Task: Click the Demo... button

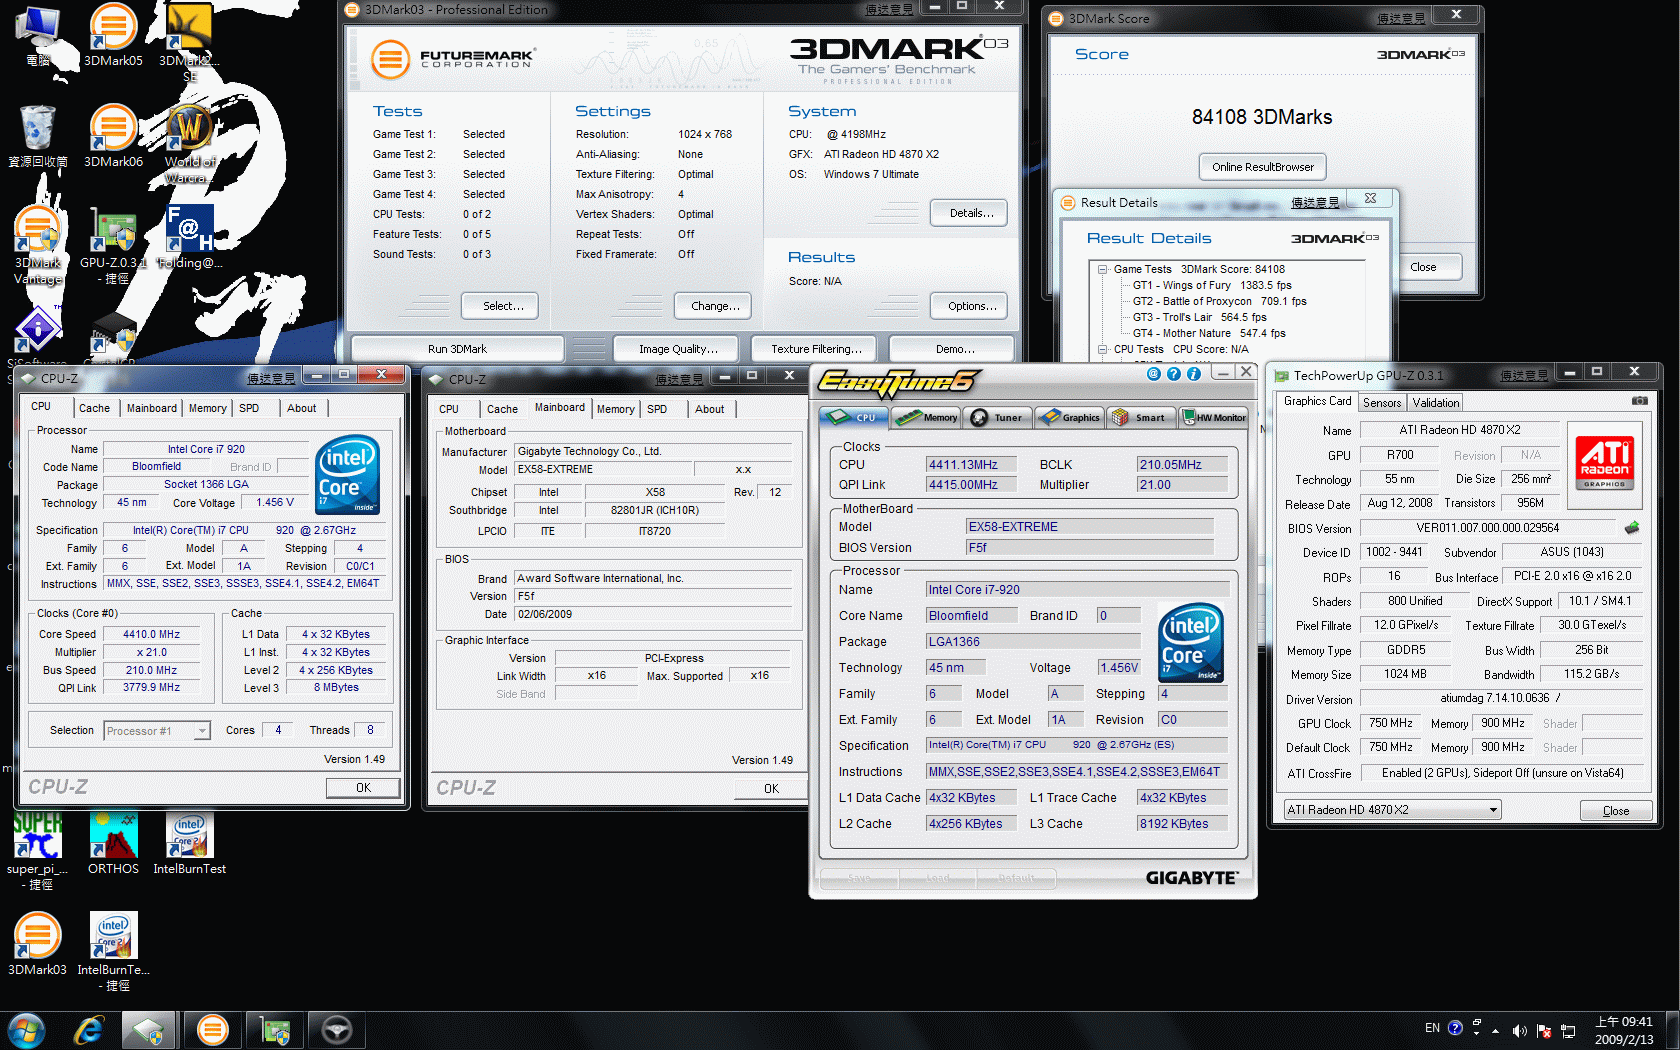Action: click(953, 349)
